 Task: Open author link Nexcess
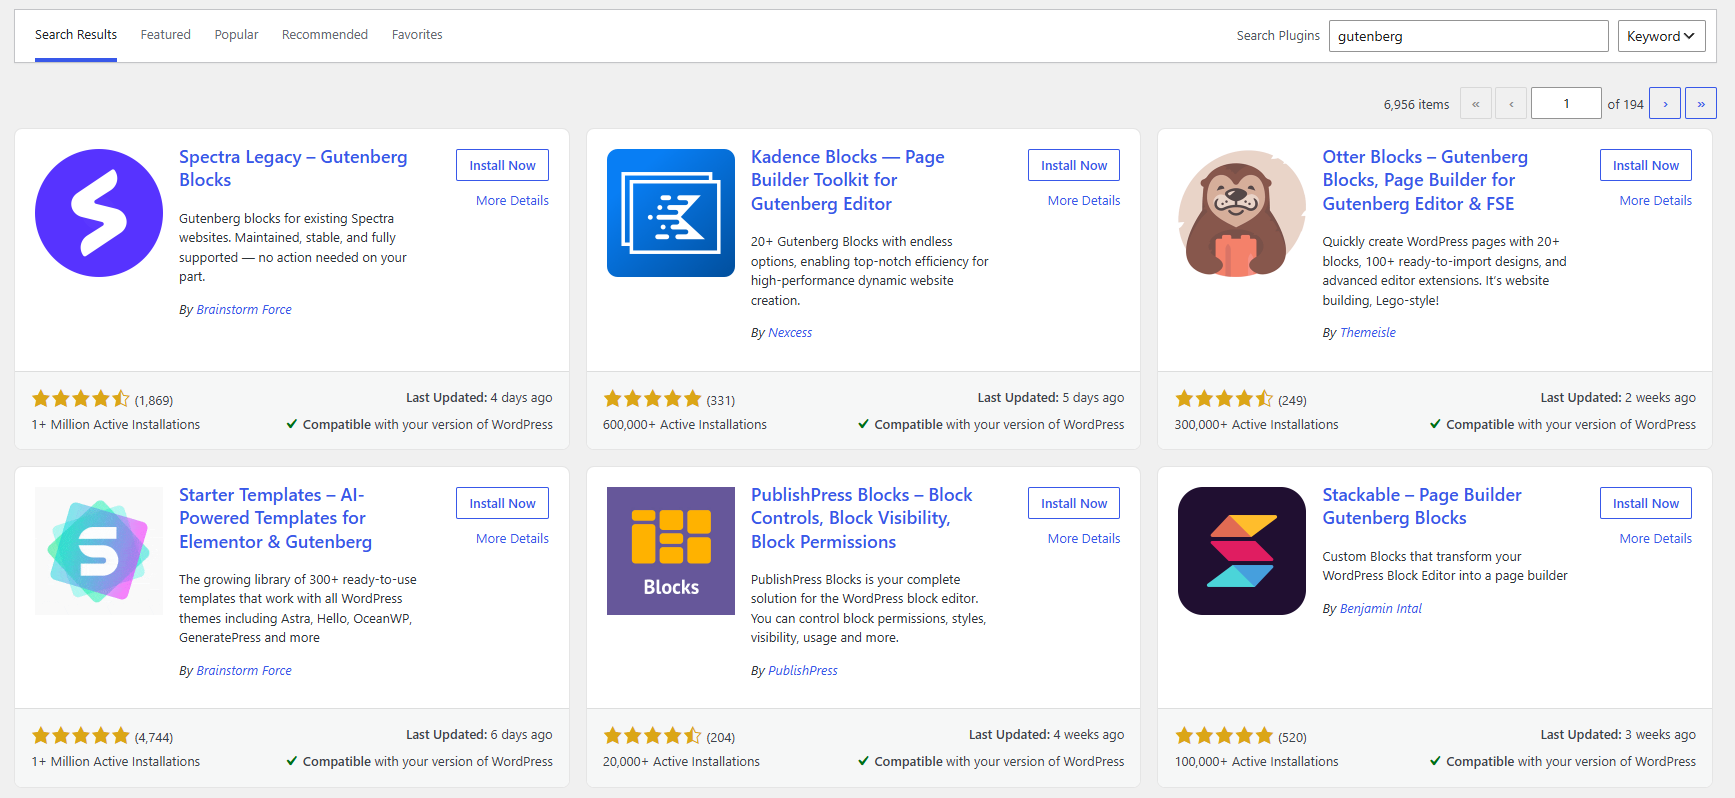pyautogui.click(x=790, y=333)
